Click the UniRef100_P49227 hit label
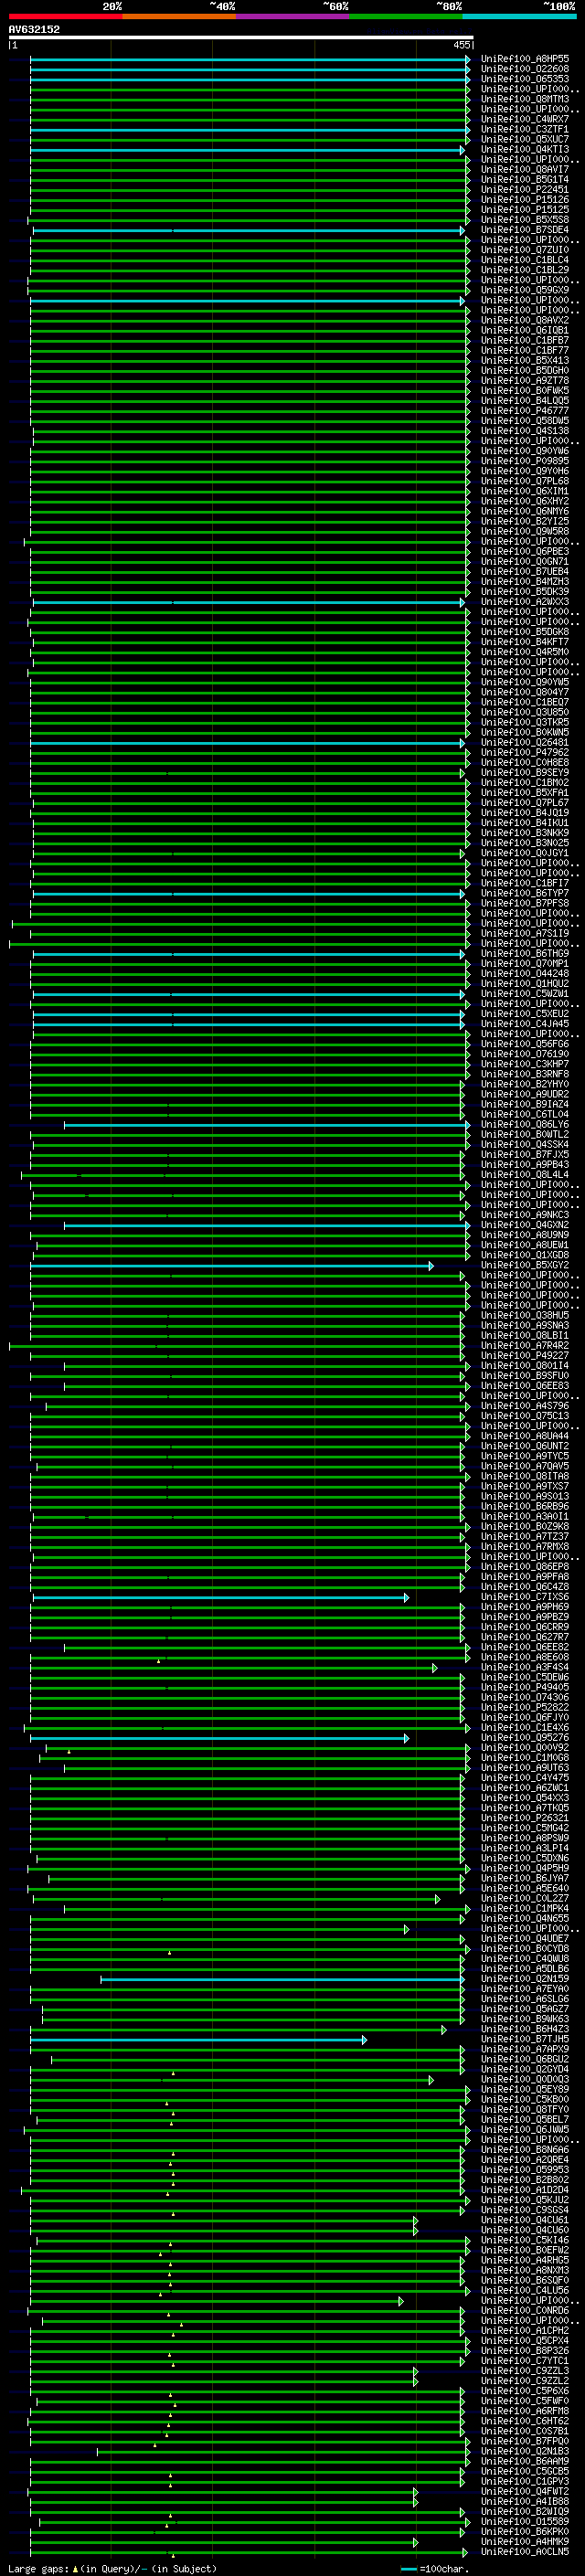The width and height of the screenshot is (585, 2576). coord(525,1355)
